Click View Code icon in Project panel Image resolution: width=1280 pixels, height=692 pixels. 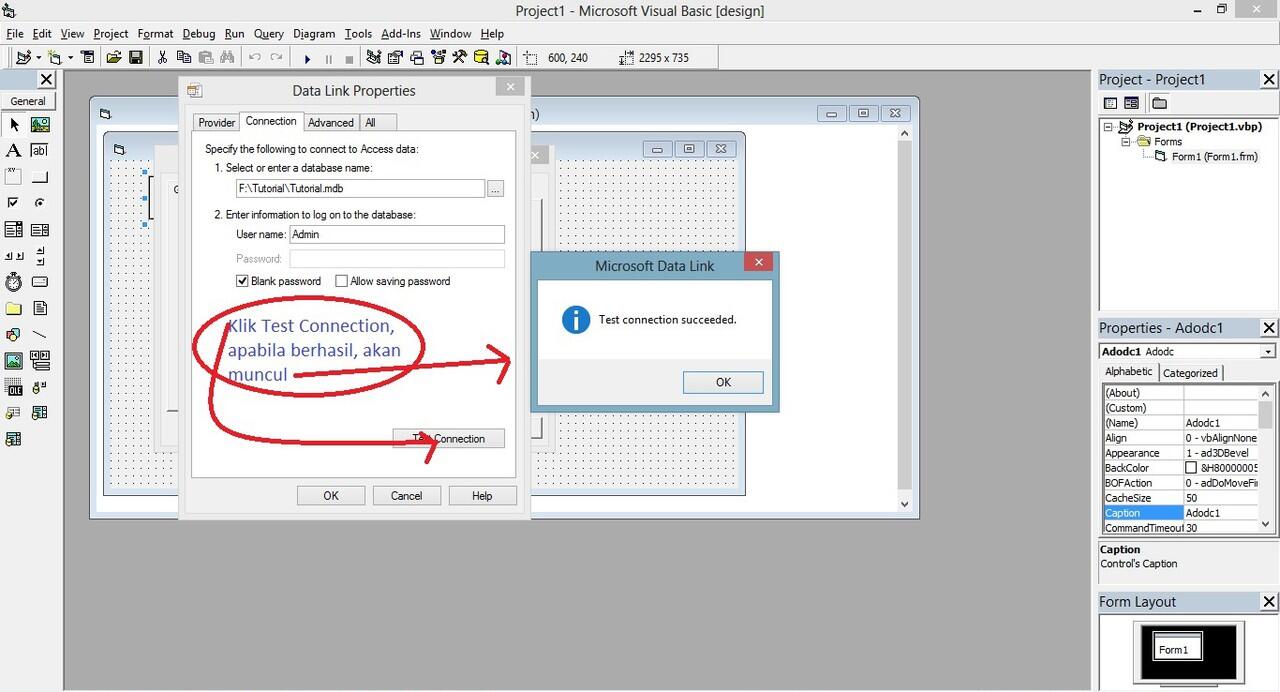click(x=1110, y=103)
